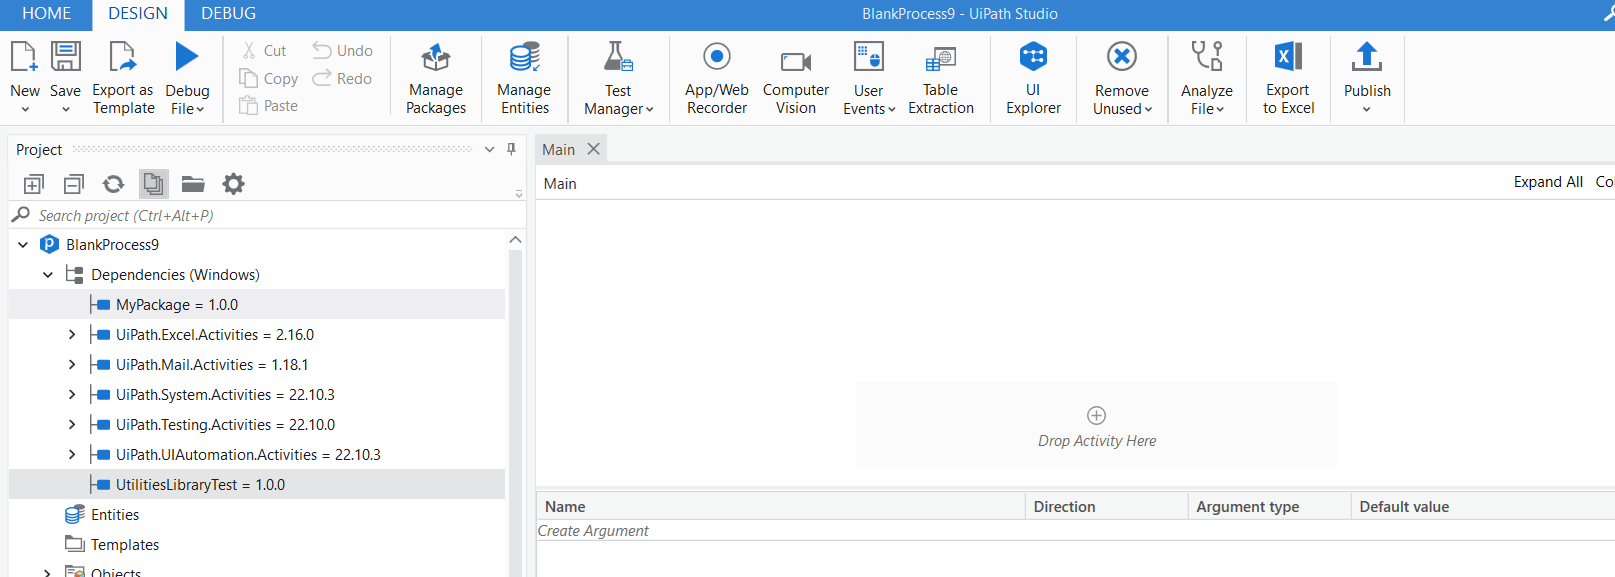Click Export to Excel icon
The width and height of the screenshot is (1615, 577).
1288,57
